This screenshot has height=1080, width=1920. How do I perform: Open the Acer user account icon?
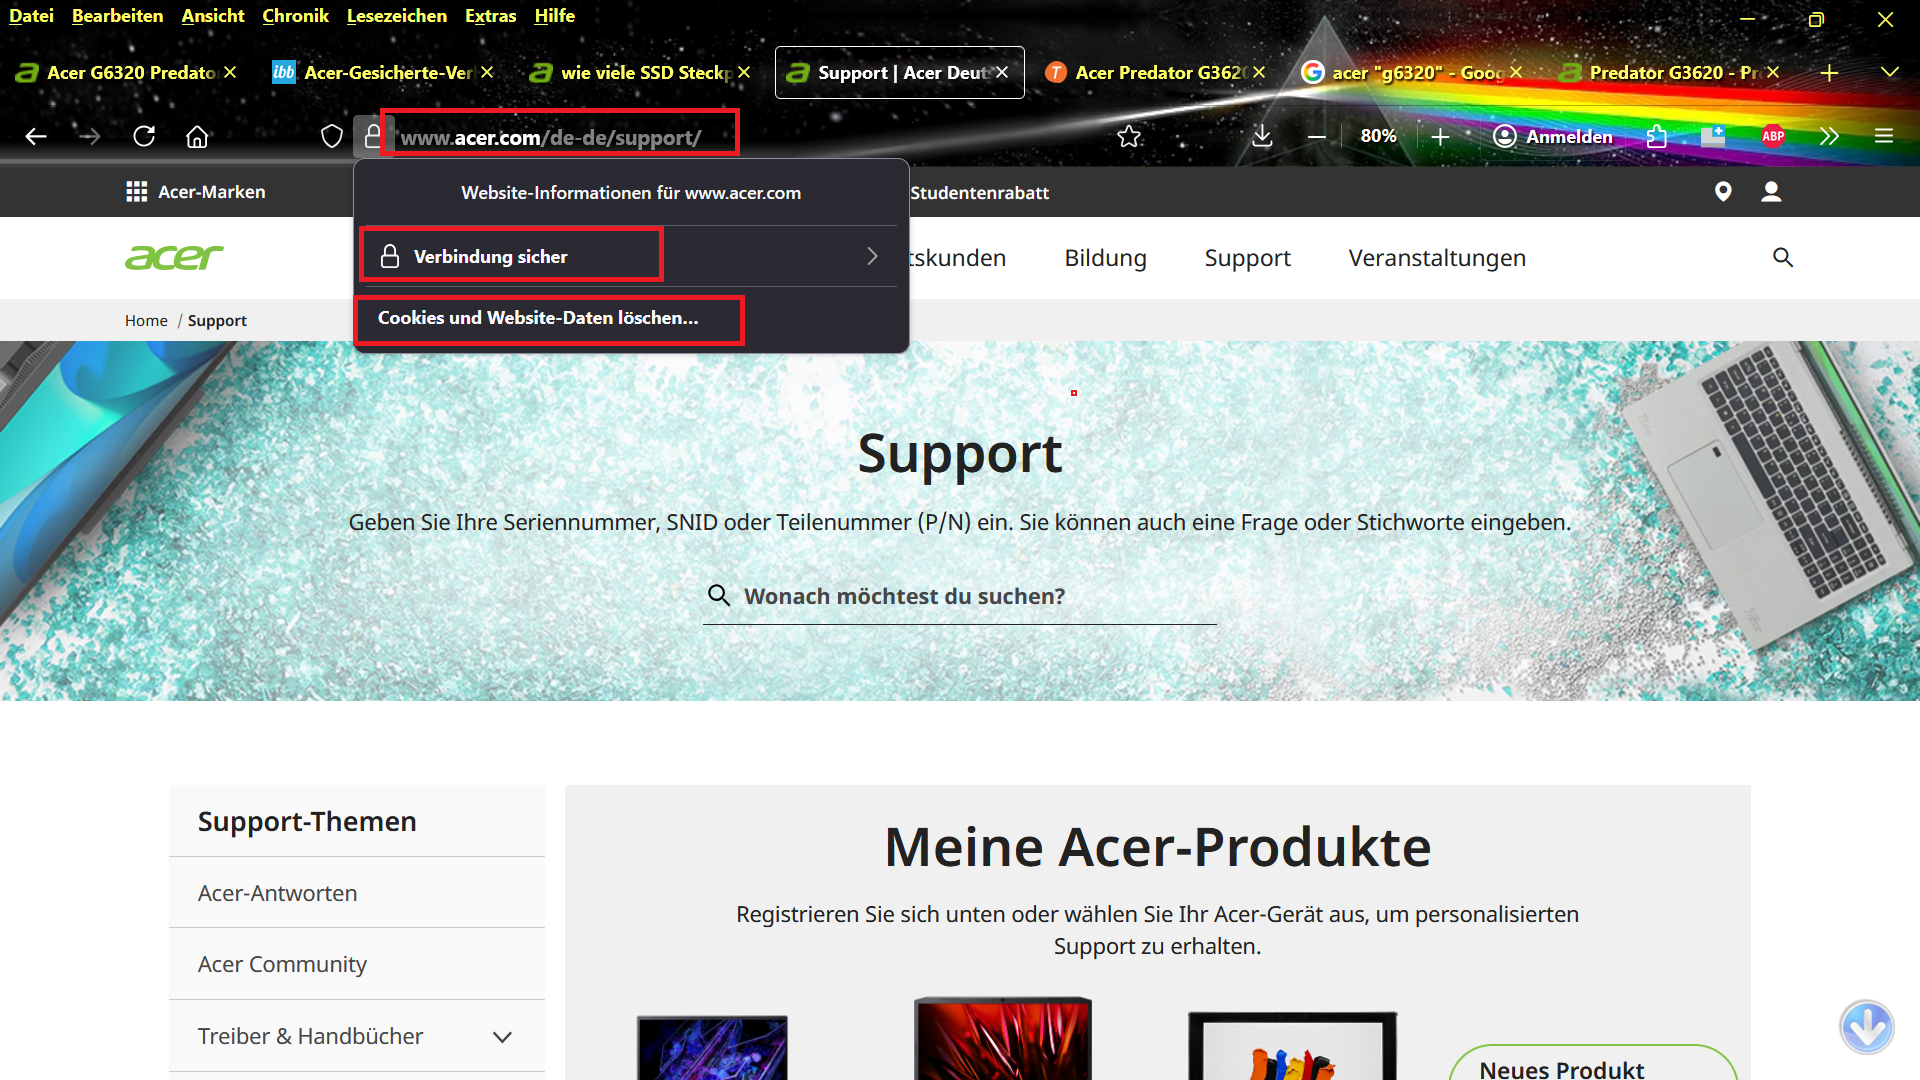[x=1771, y=191]
